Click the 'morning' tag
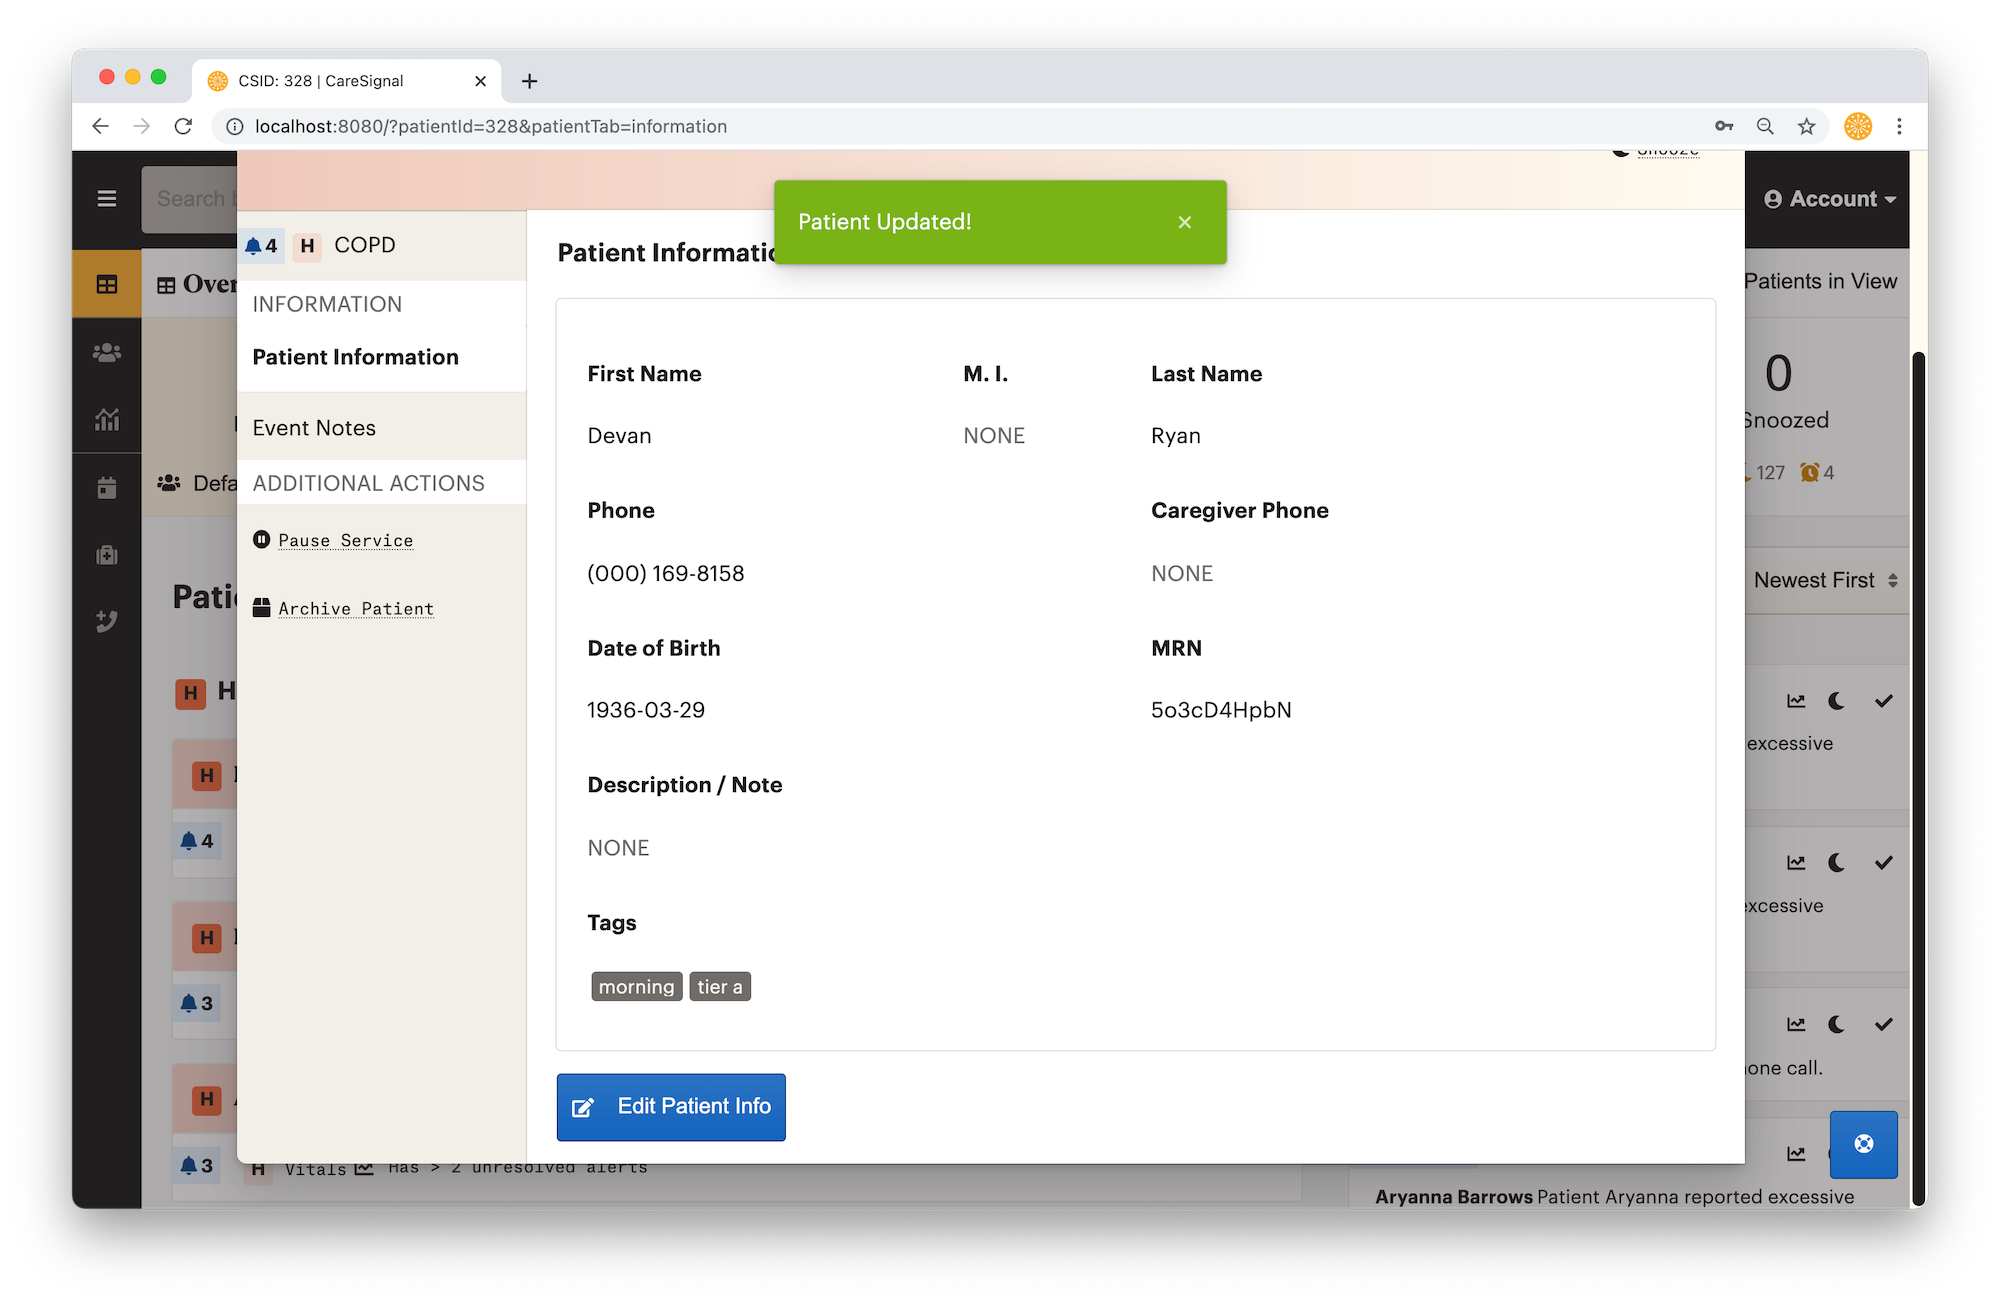Image resolution: width=2000 pixels, height=1304 pixels. [636, 987]
